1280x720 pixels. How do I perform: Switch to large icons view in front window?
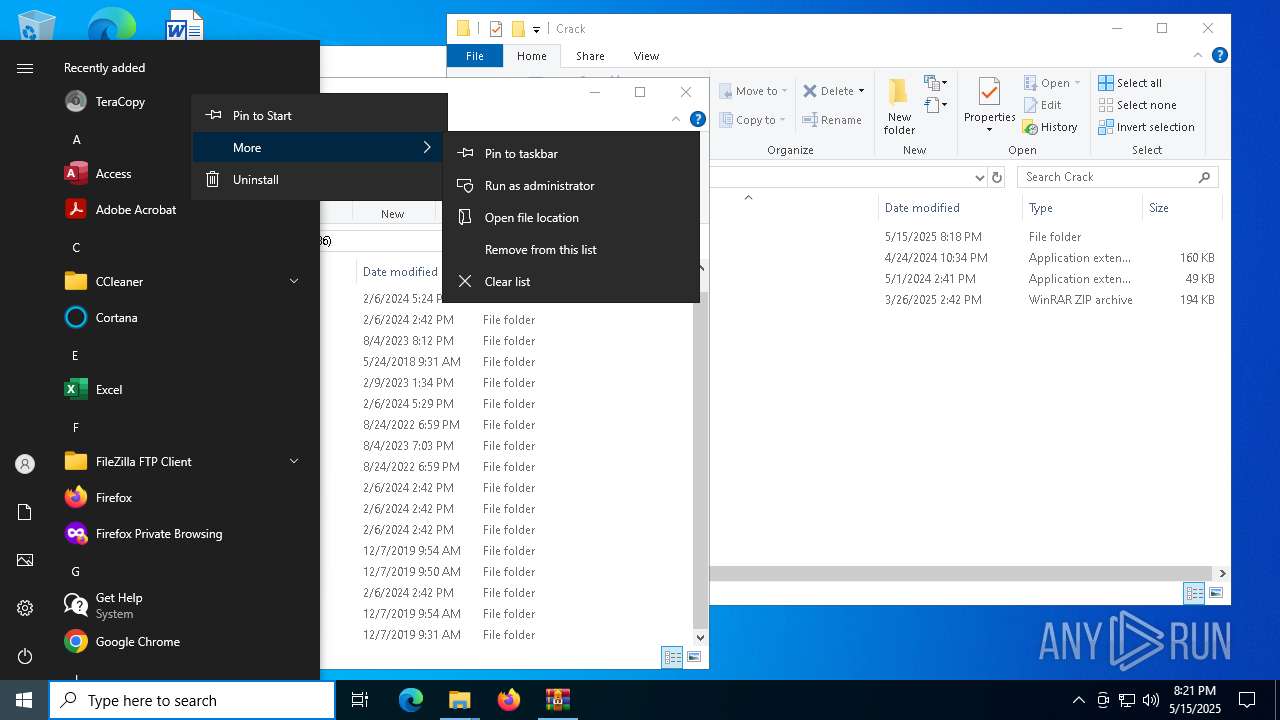pyautogui.click(x=694, y=657)
